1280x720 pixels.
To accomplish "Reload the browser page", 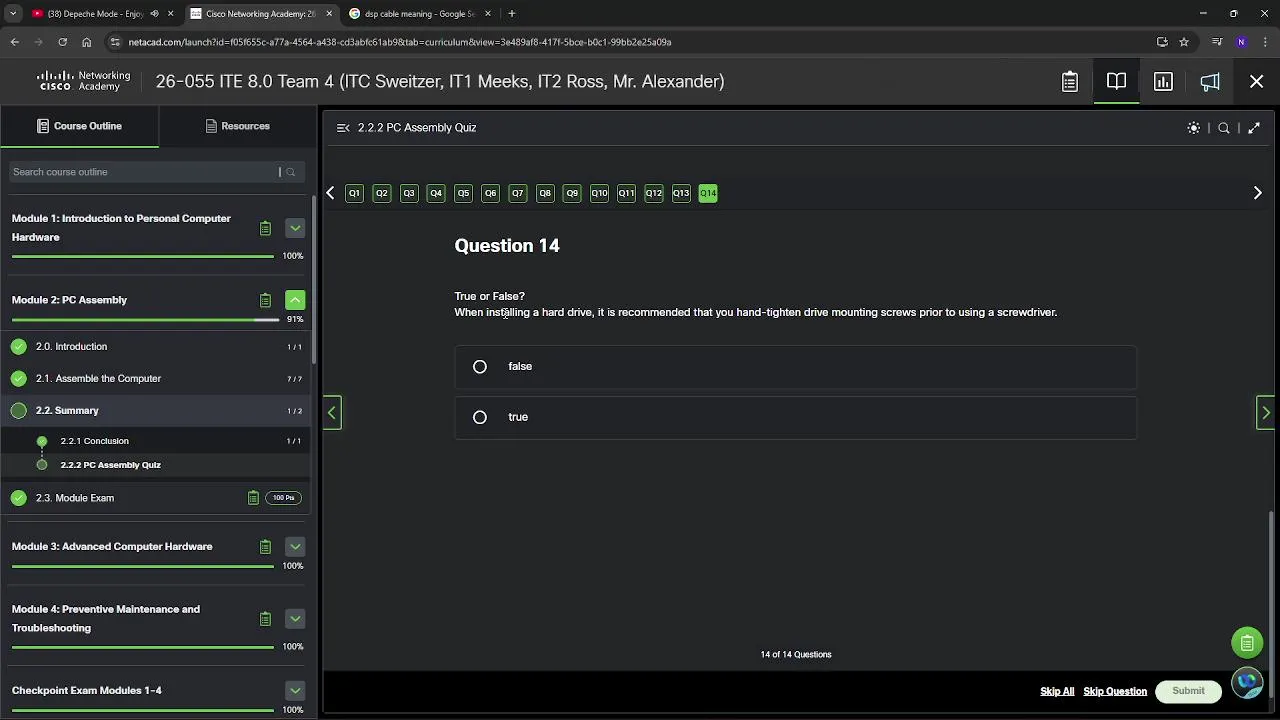I will click(x=62, y=42).
